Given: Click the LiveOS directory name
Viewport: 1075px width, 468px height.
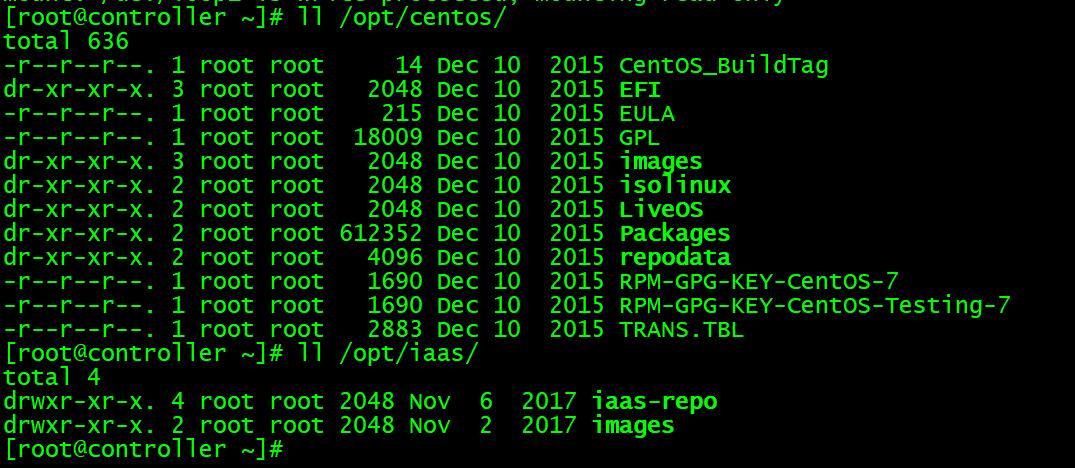Looking at the screenshot, I should click(661, 210).
